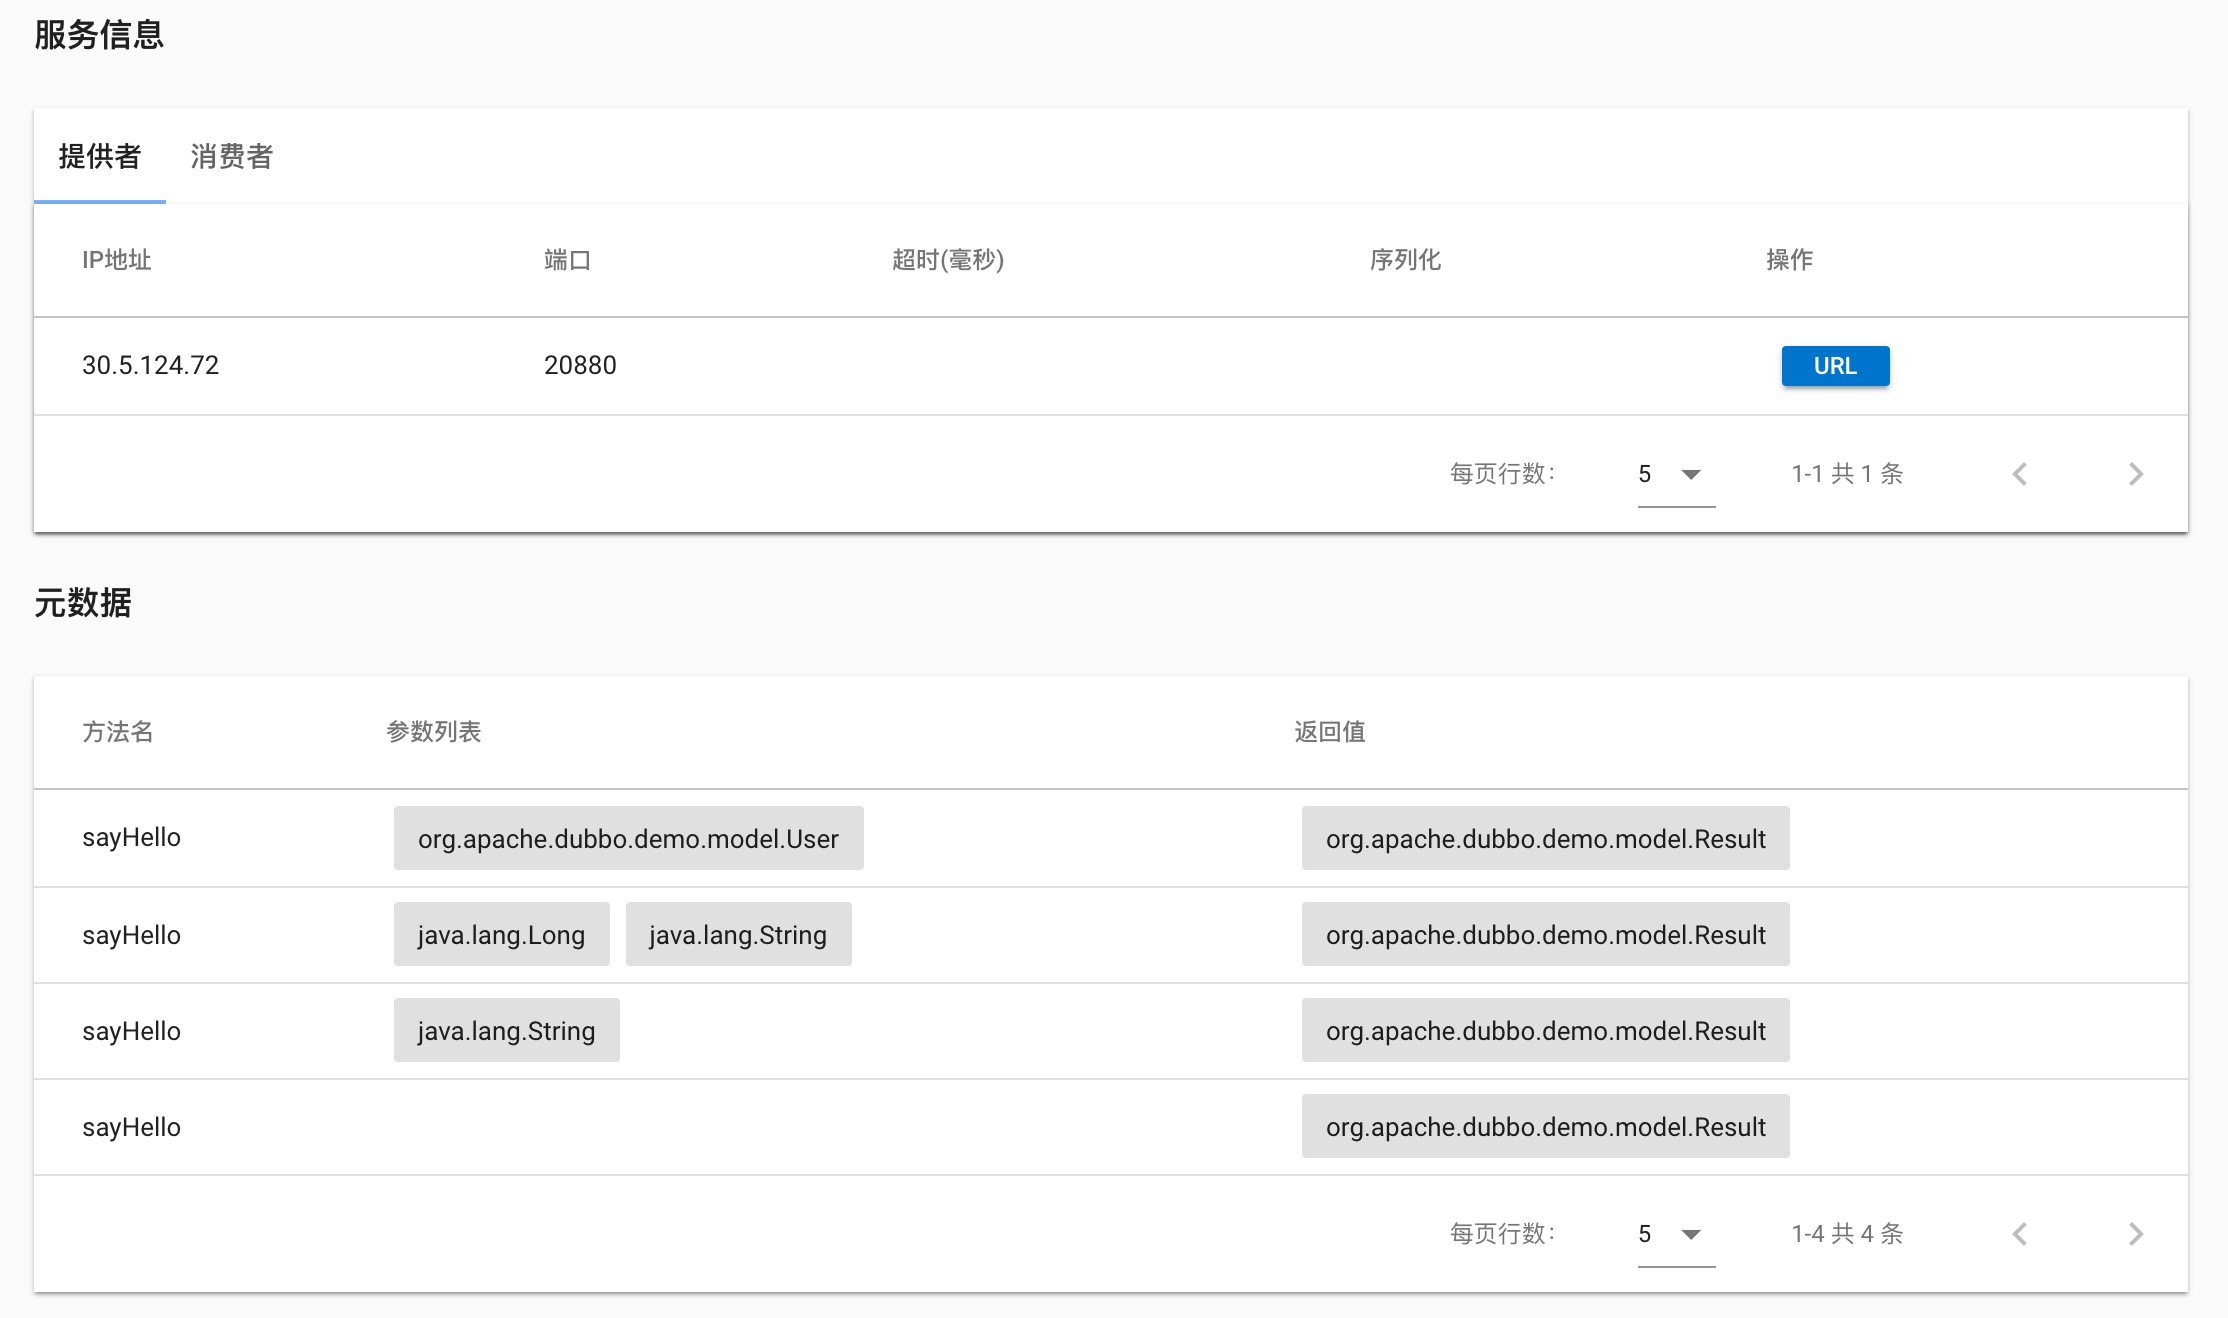Sort by the 端口 column header

tap(567, 260)
